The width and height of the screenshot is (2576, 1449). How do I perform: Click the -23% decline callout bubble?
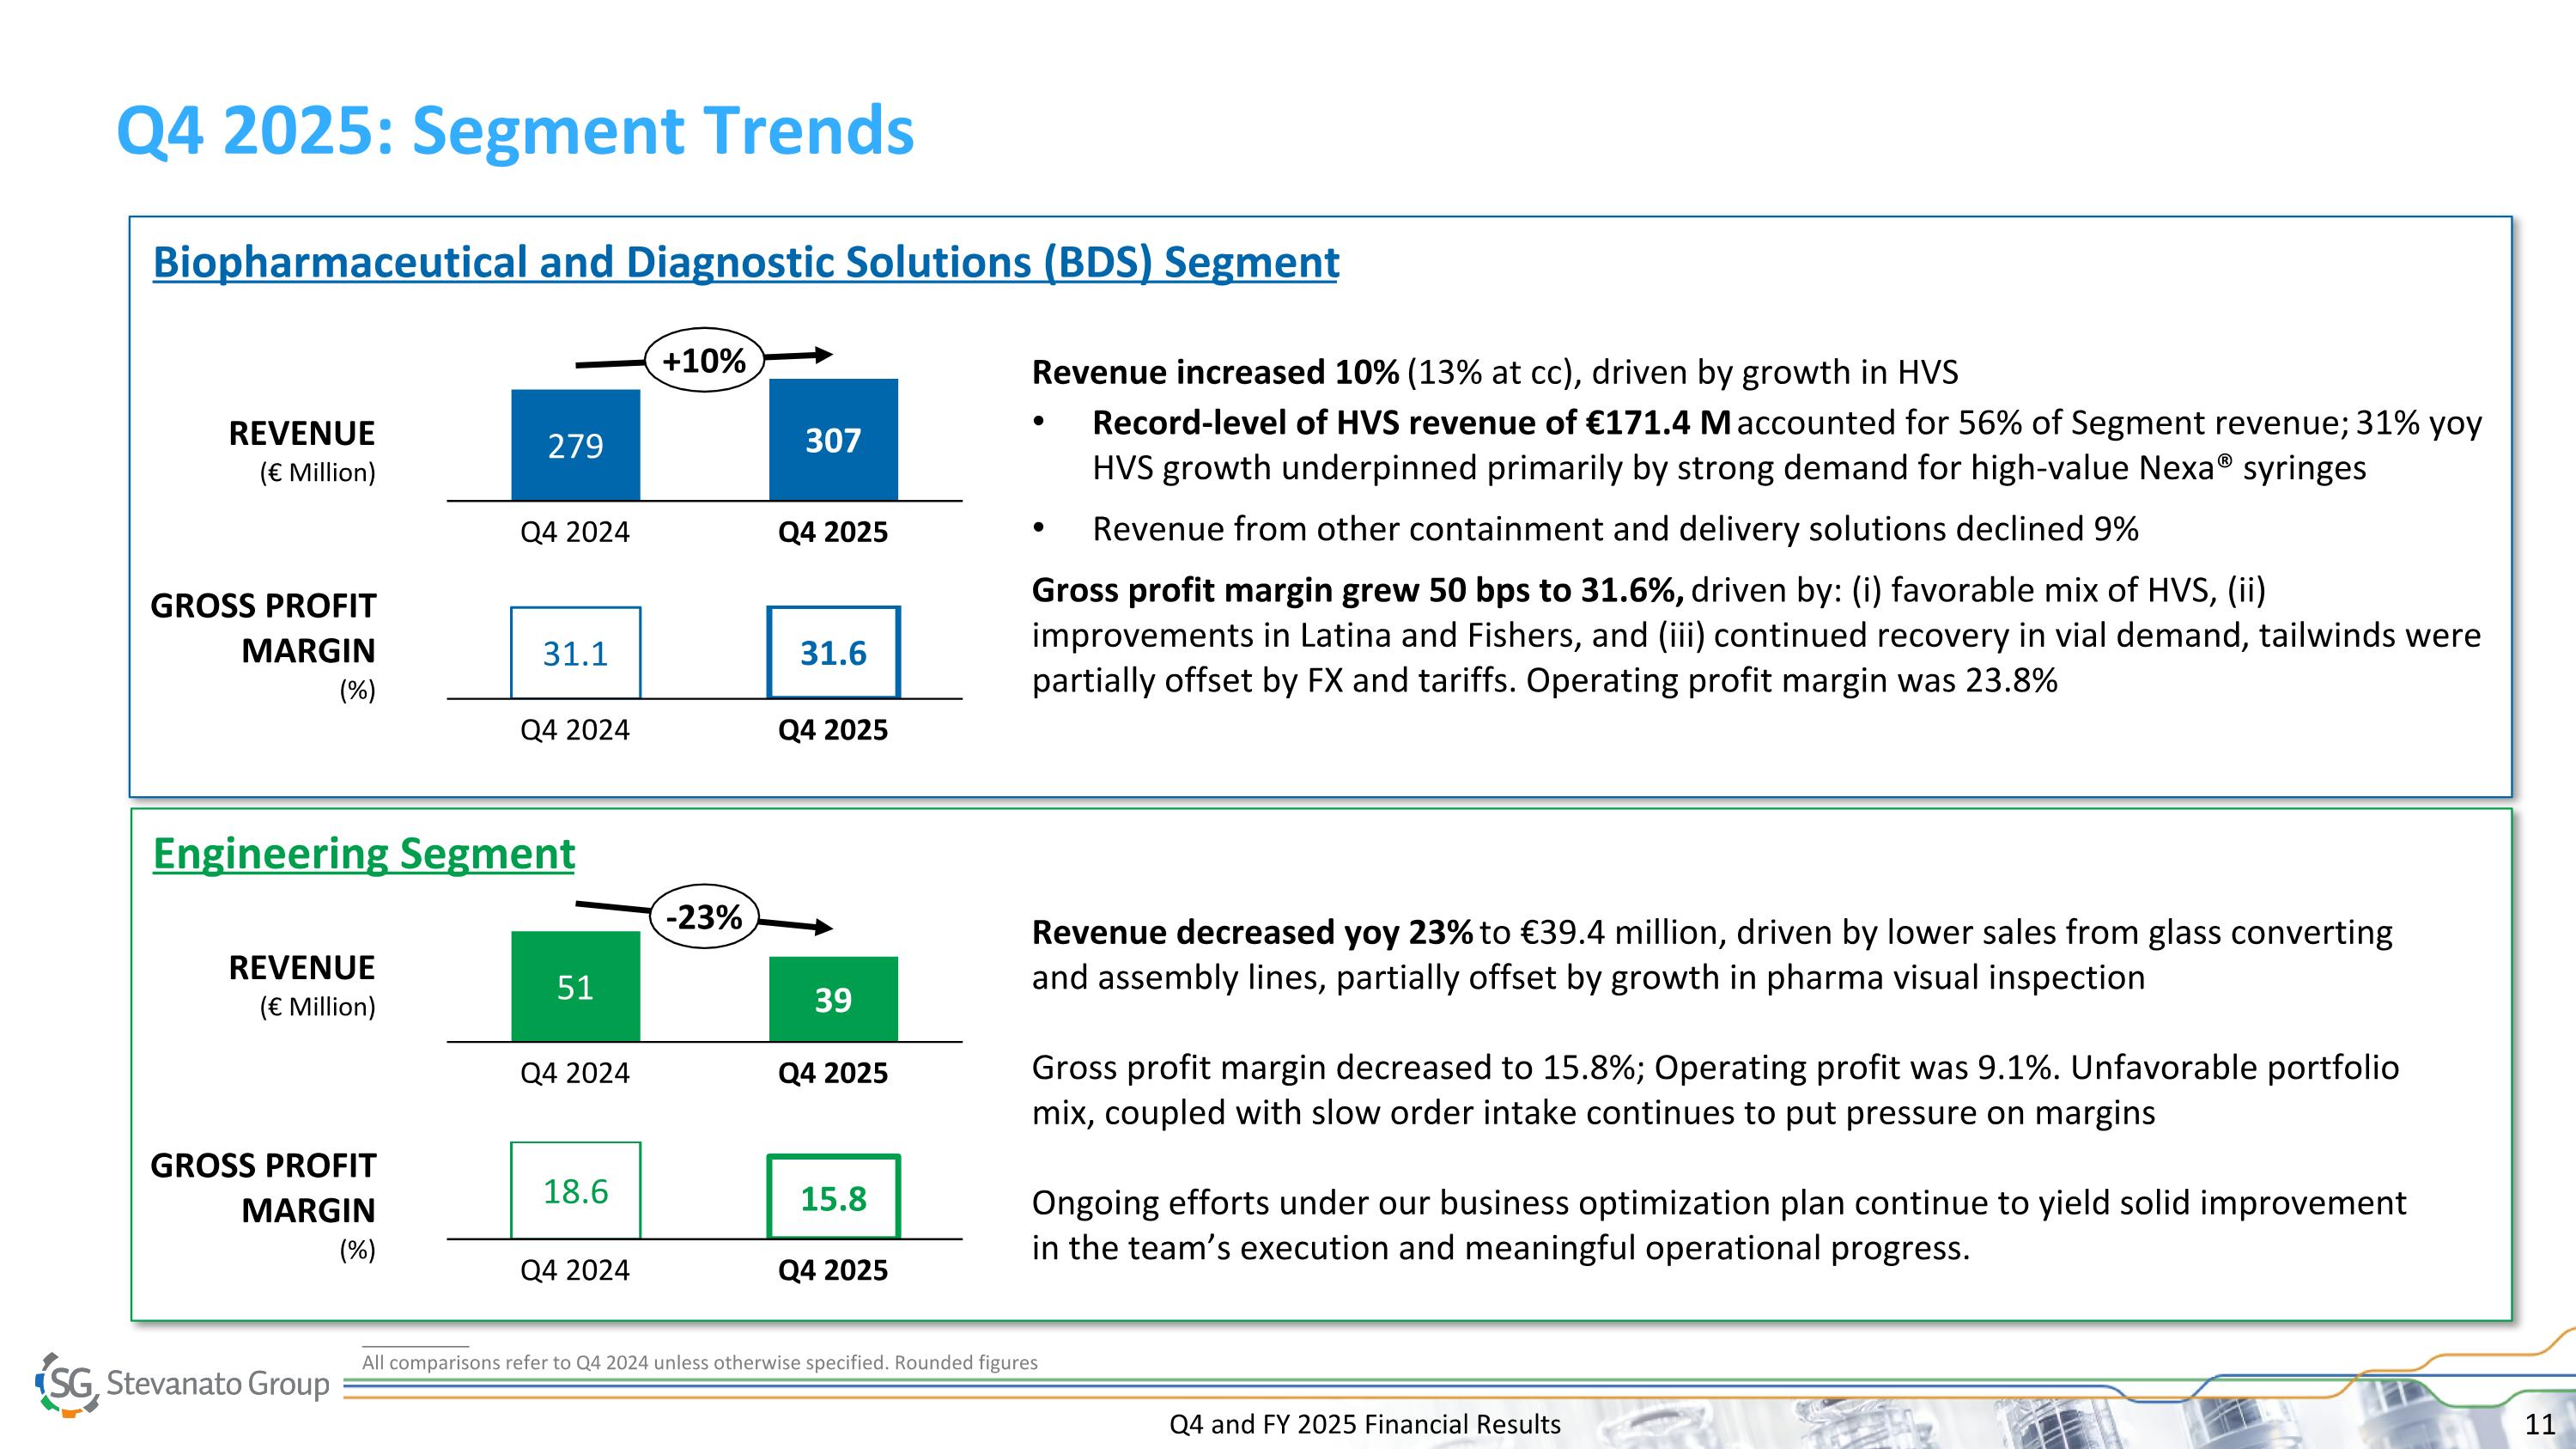[704, 916]
